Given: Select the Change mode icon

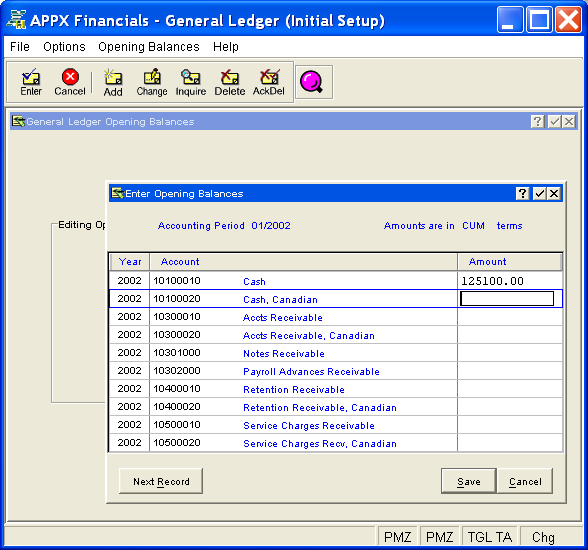Looking at the screenshot, I should click(x=152, y=82).
